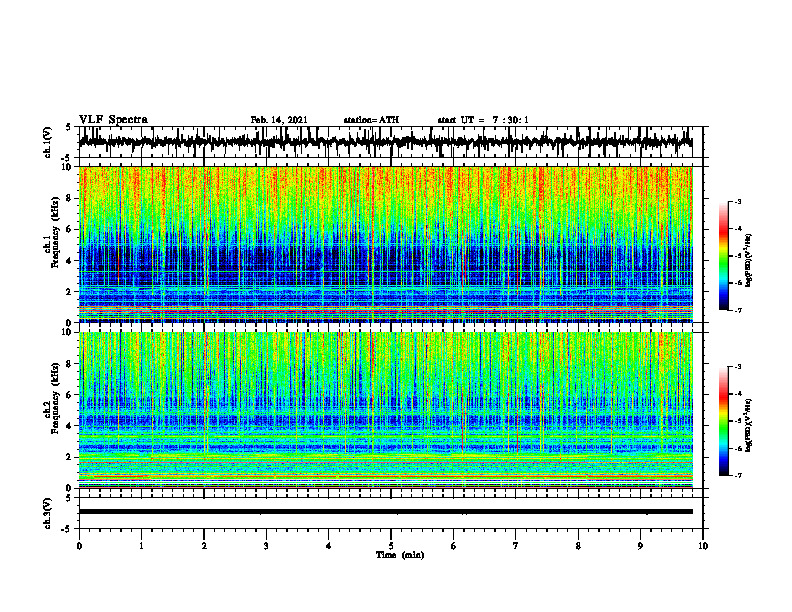Click the "-7" label on ch.2 colorbar

coord(737,475)
